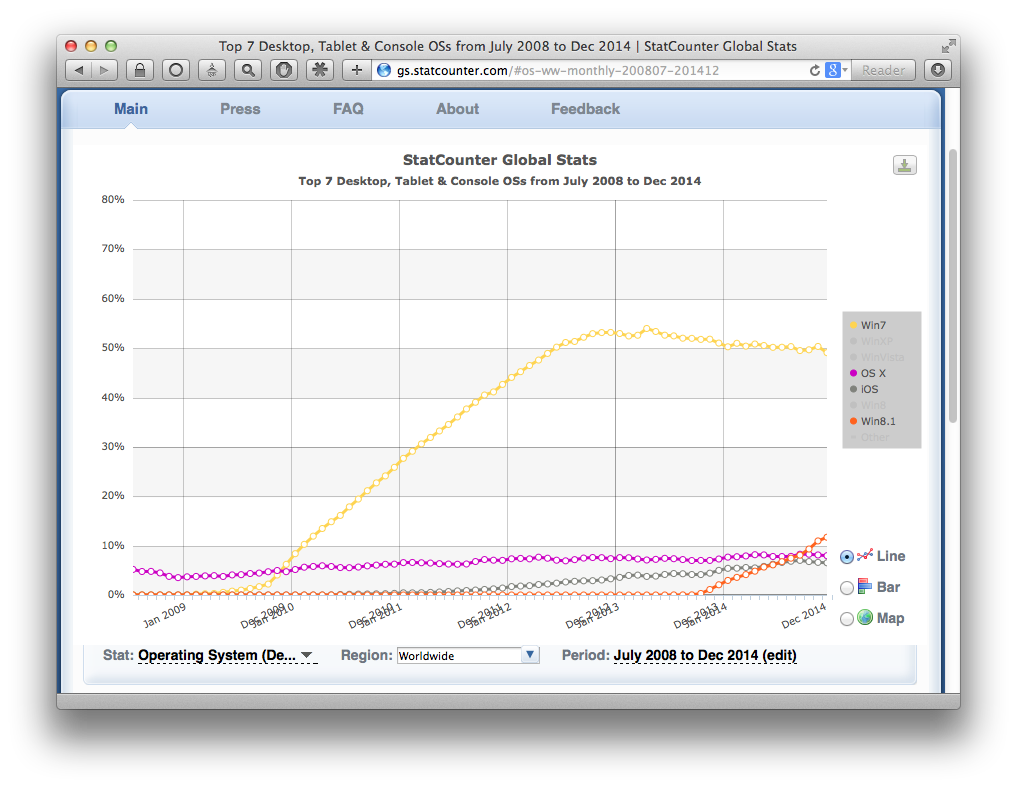1017x788 pixels.
Task: Open the About tab
Action: [457, 109]
